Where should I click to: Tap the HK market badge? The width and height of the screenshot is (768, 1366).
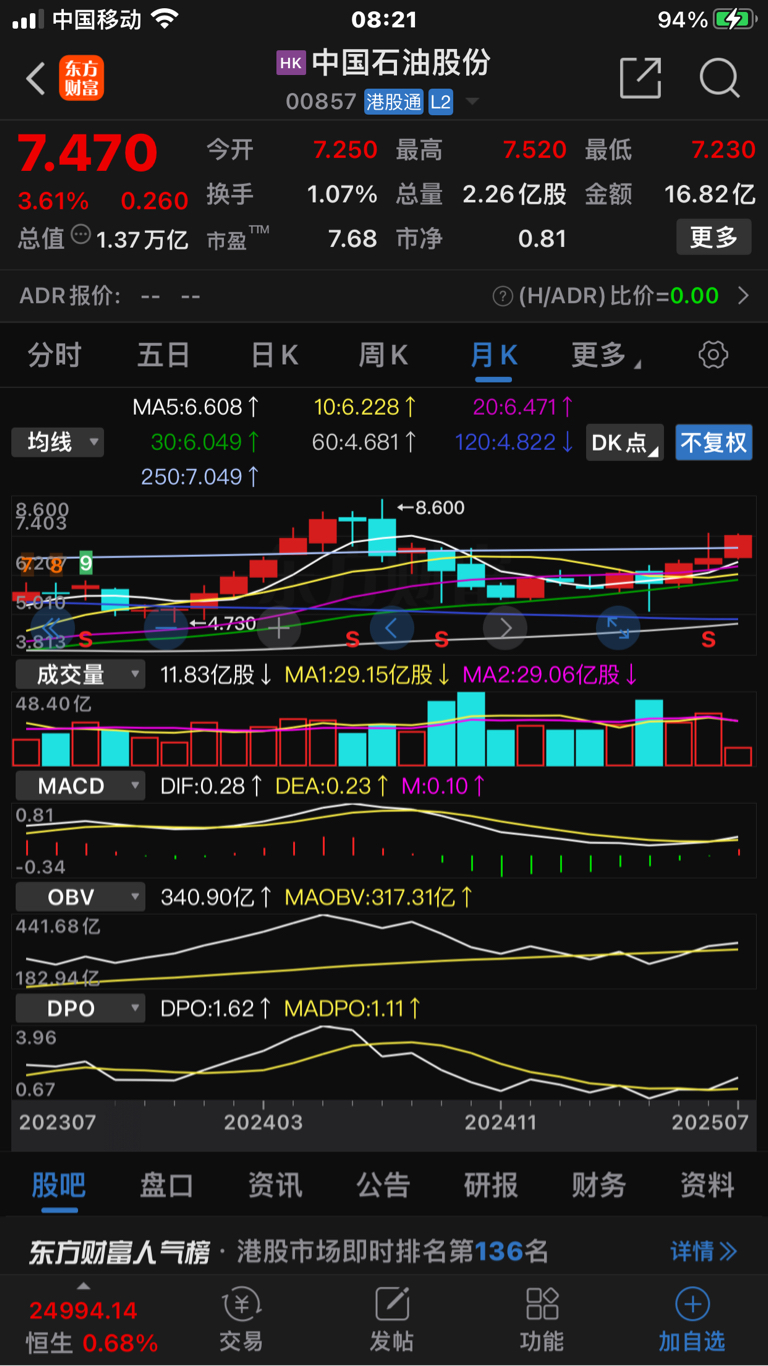point(290,63)
